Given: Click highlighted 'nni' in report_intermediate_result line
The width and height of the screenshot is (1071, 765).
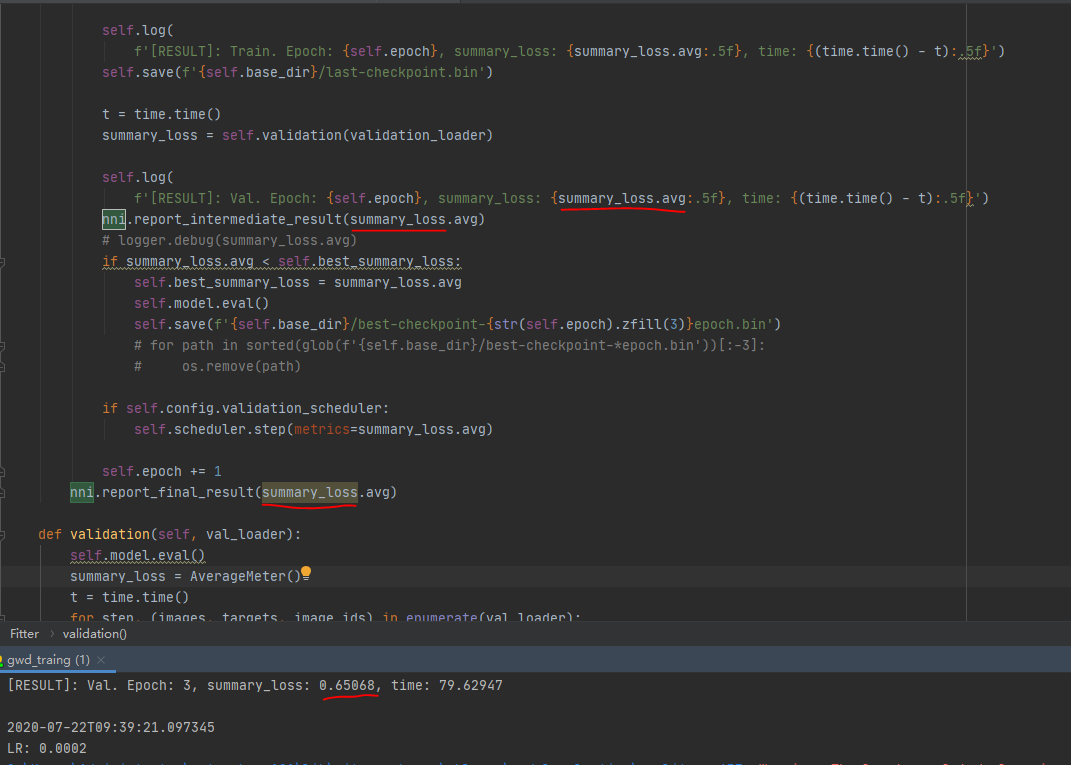Looking at the screenshot, I should [113, 219].
